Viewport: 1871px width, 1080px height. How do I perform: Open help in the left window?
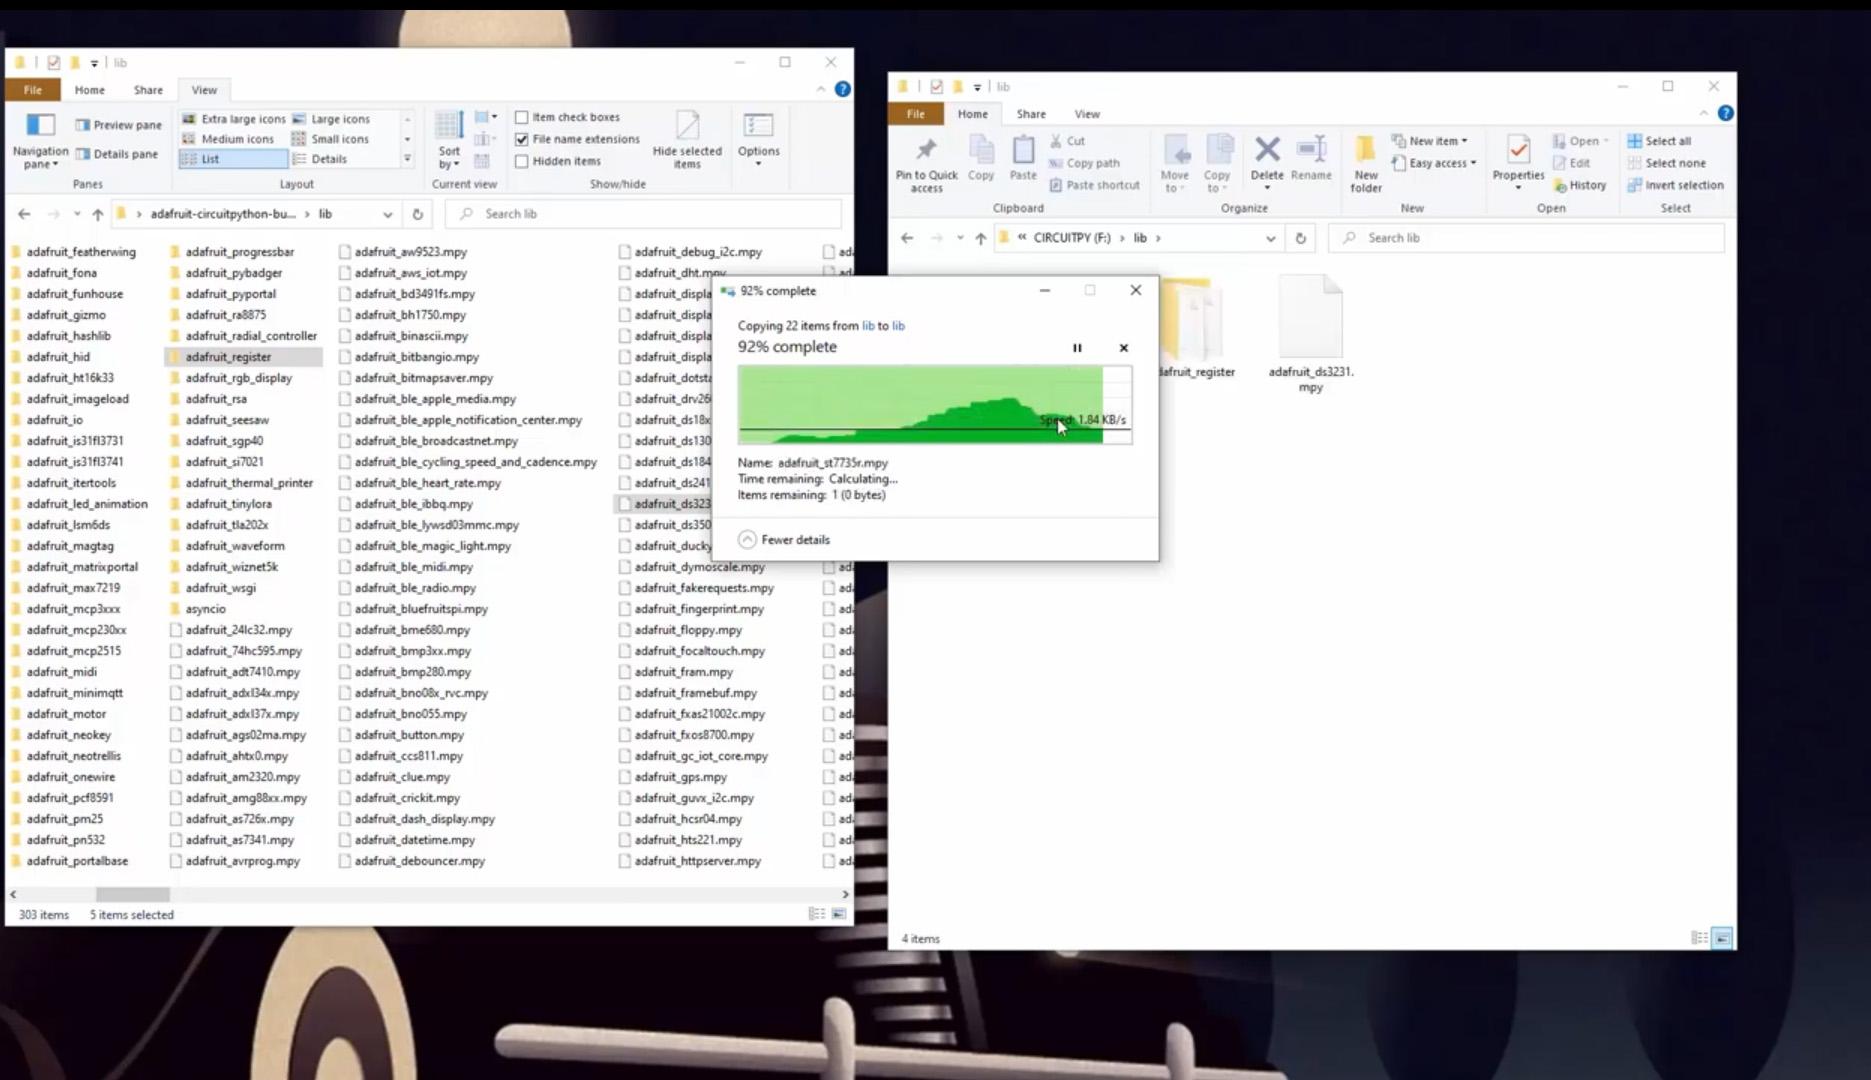(843, 89)
